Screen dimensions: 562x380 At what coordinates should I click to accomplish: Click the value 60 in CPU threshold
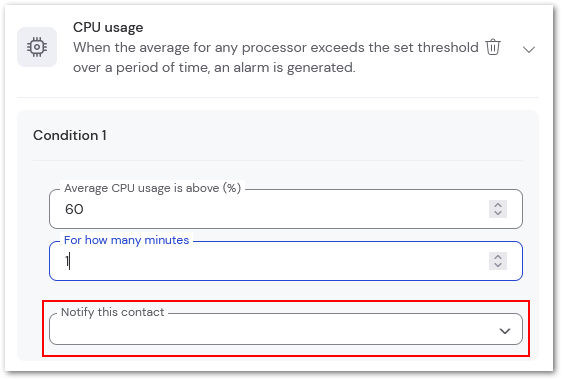74,209
